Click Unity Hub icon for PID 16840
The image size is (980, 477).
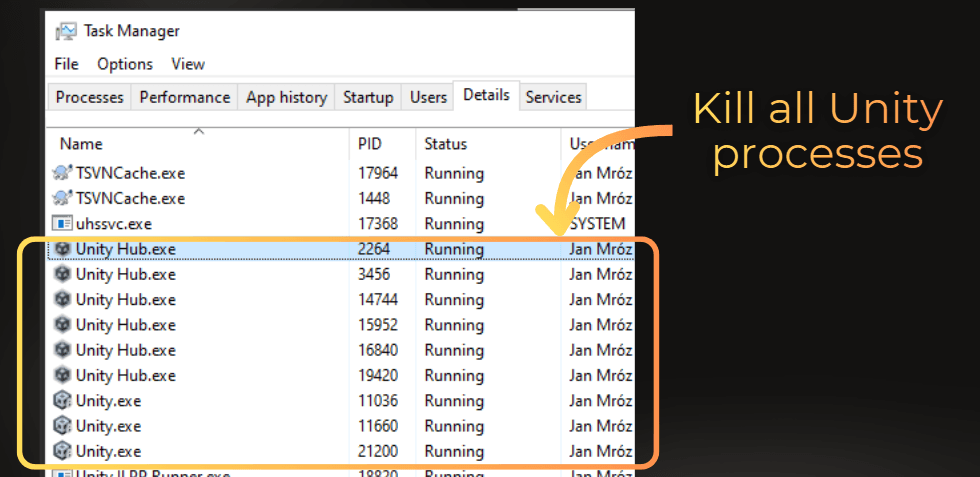click(62, 350)
